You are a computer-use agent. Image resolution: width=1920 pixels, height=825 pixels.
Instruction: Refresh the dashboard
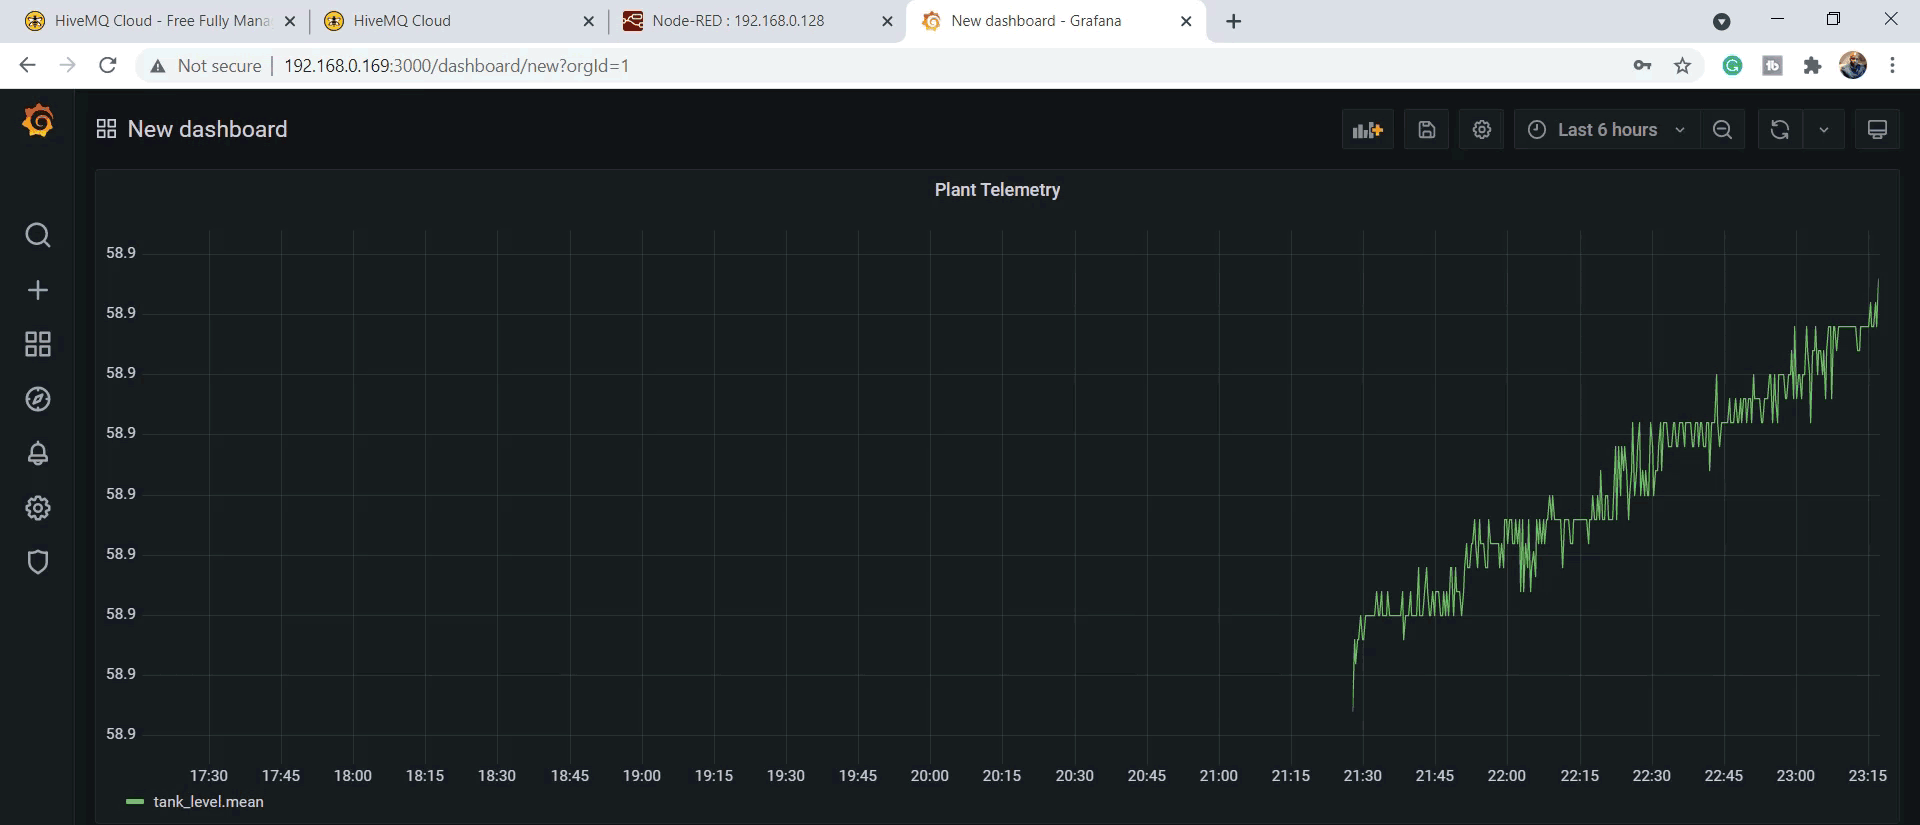[x=1780, y=130]
